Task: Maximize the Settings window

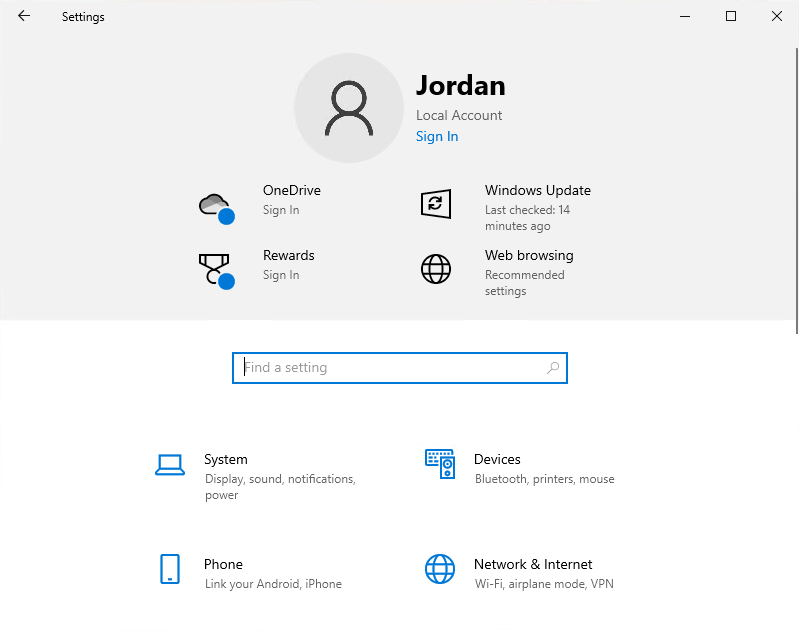Action: coord(731,16)
